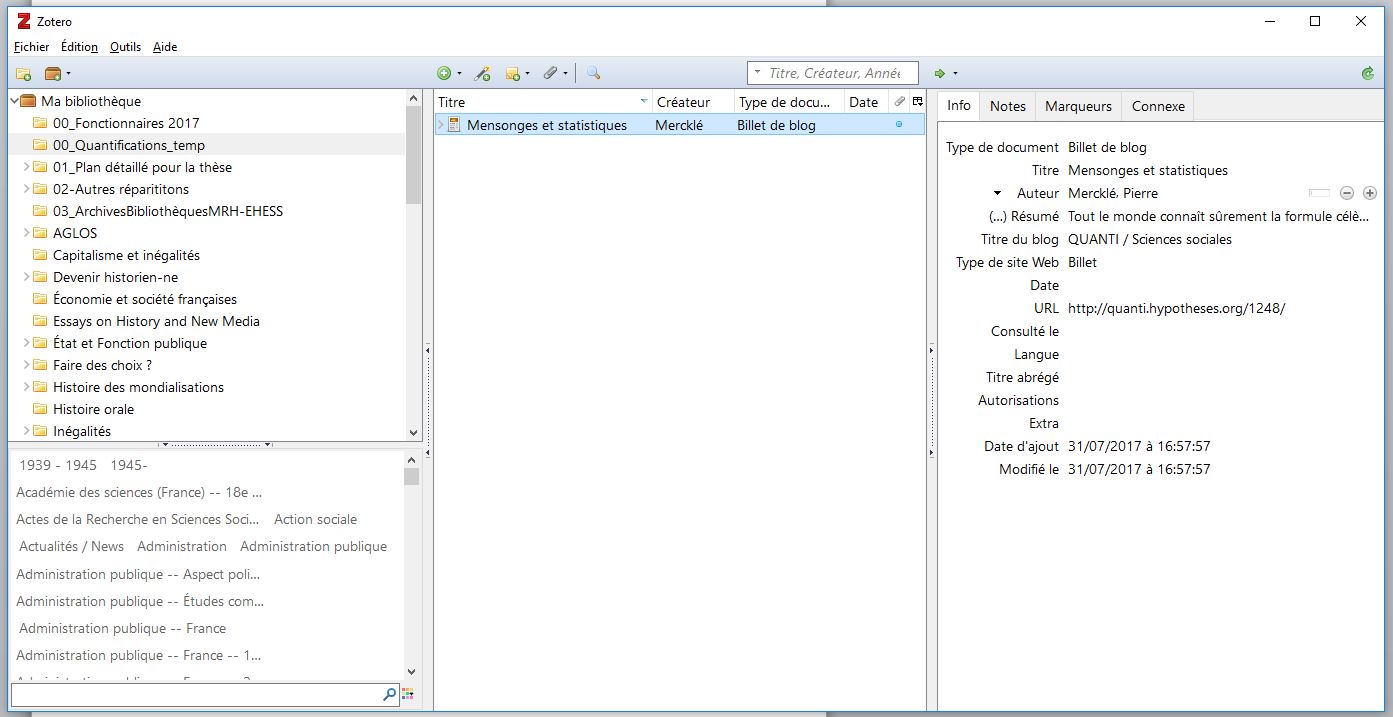Filter by the Action sociale tag
The width and height of the screenshot is (1393, 717).
point(315,519)
